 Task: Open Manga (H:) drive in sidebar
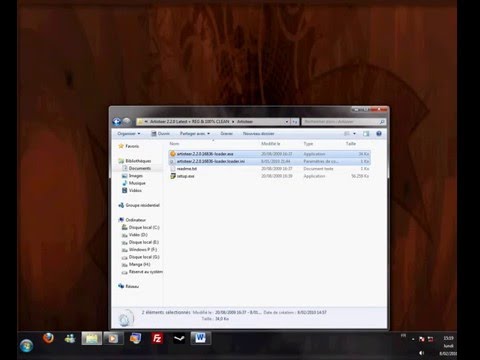(x=139, y=264)
